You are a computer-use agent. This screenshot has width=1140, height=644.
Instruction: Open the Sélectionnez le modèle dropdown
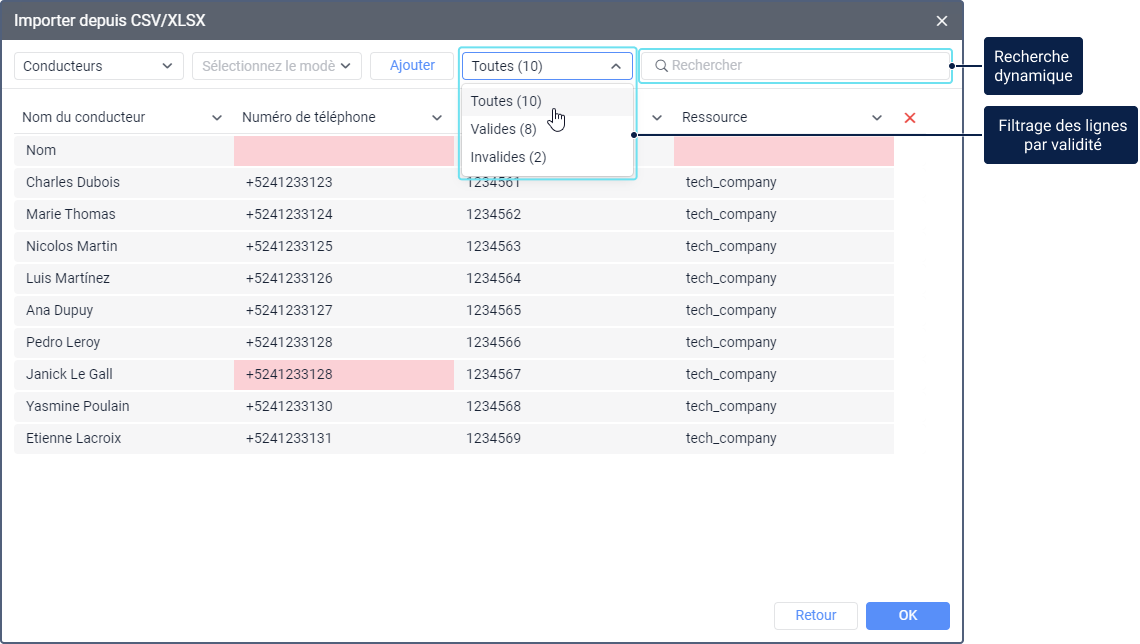point(276,66)
